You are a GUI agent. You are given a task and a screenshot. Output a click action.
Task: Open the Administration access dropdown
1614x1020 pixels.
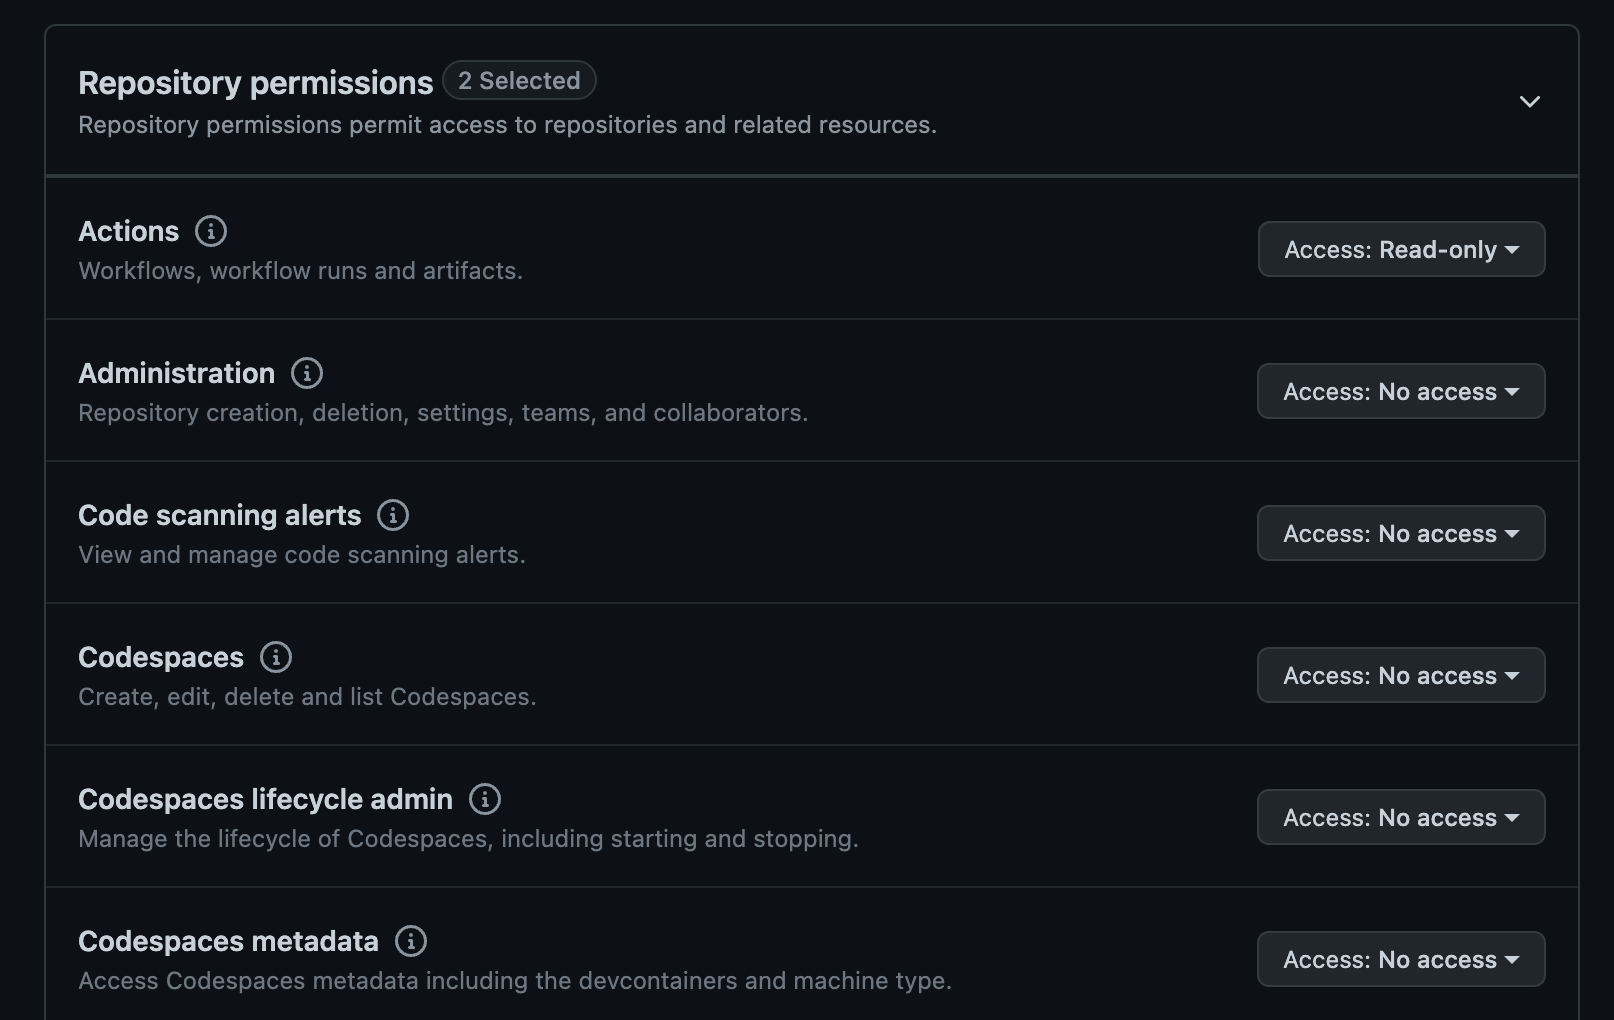coord(1401,391)
